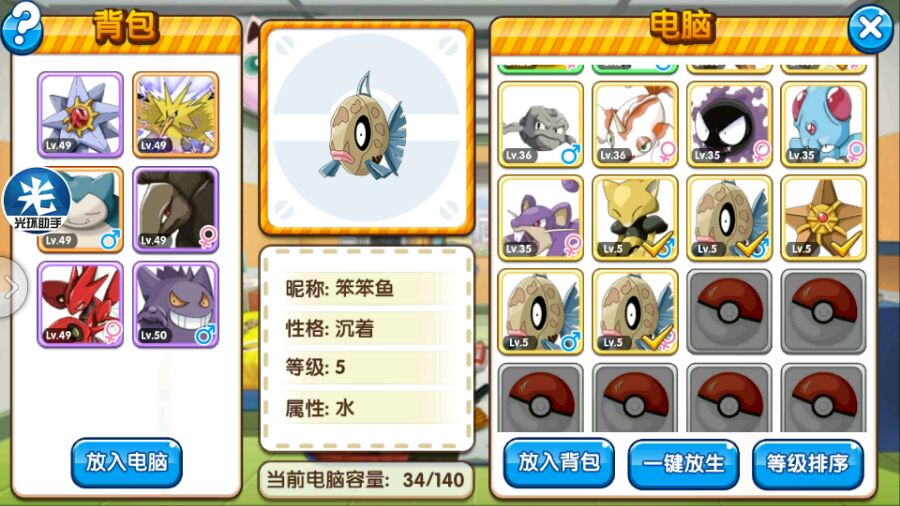900x506 pixels.
Task: Close the computer storage panel
Action: tap(871, 29)
